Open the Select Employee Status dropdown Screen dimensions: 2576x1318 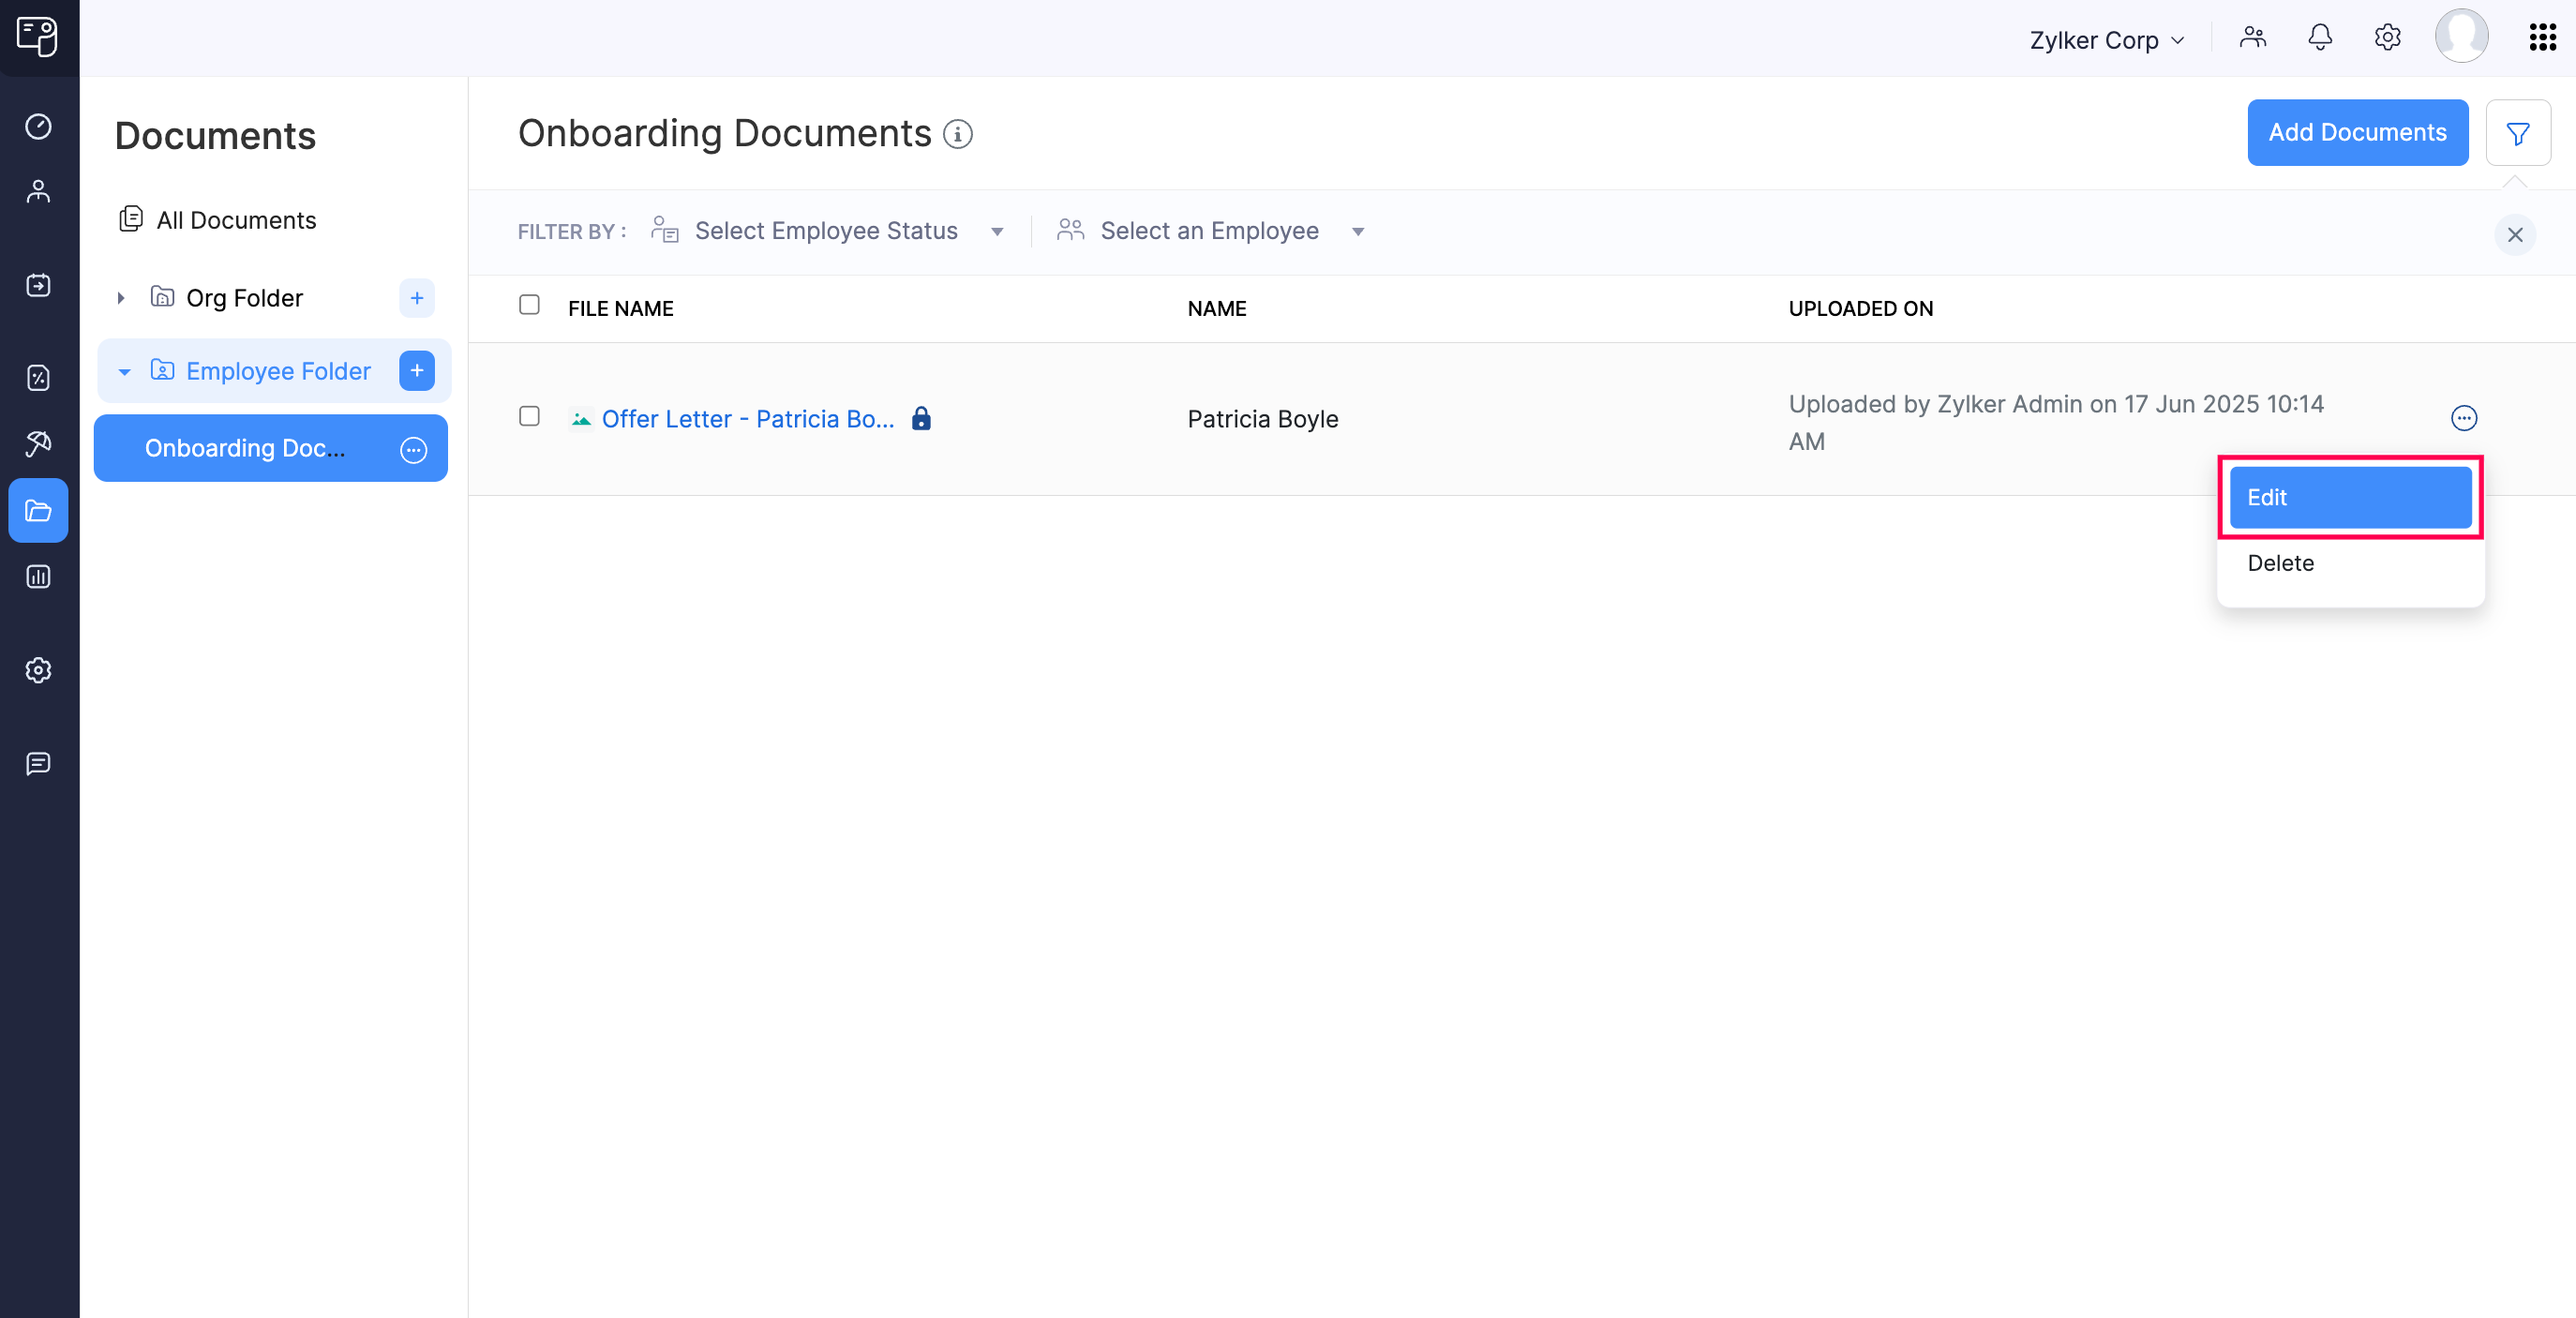pyautogui.click(x=827, y=230)
